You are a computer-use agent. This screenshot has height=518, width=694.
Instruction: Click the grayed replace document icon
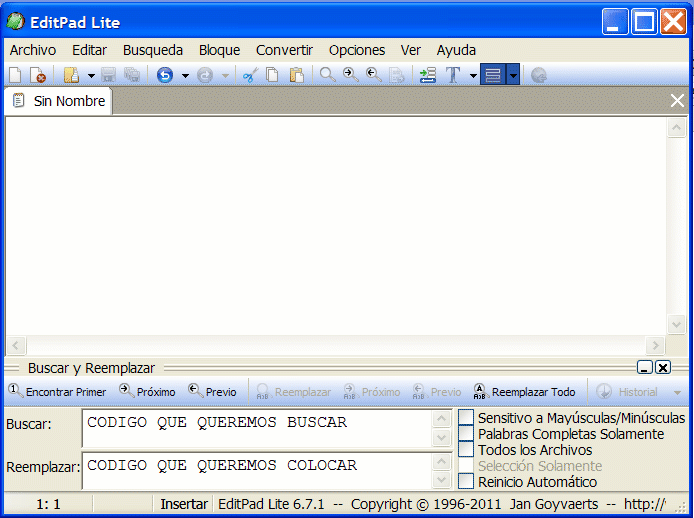tap(397, 75)
